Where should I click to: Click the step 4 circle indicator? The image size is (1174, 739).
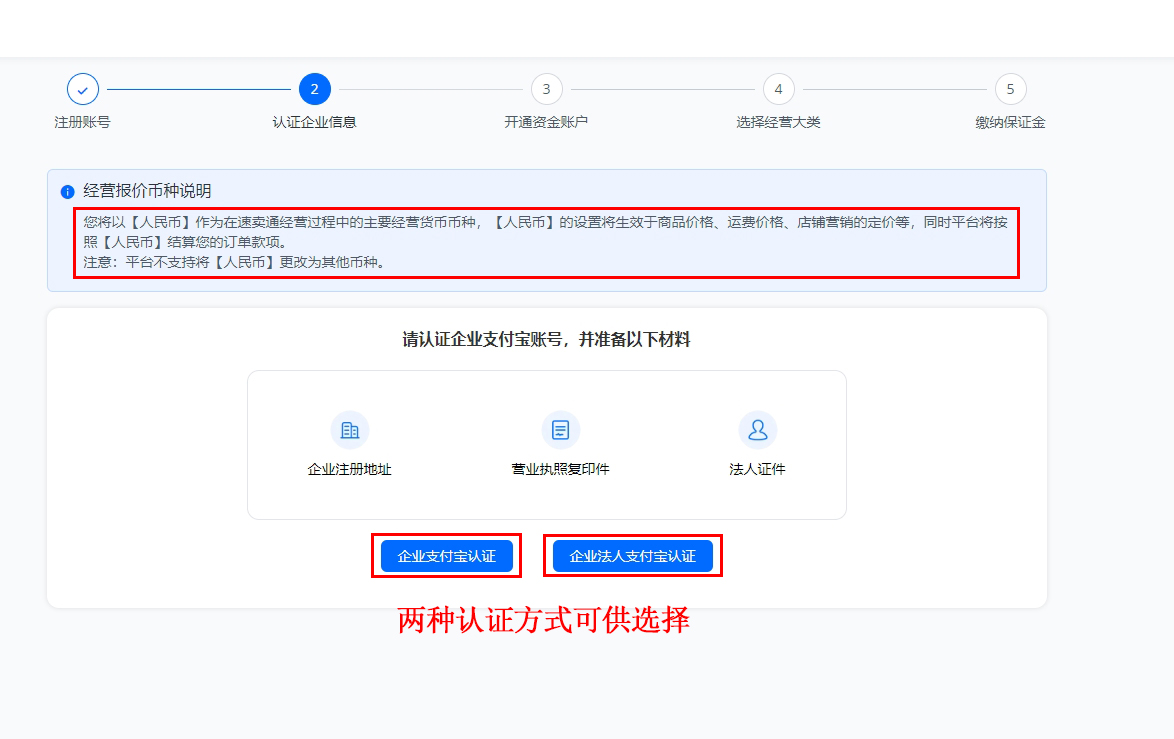point(778,89)
